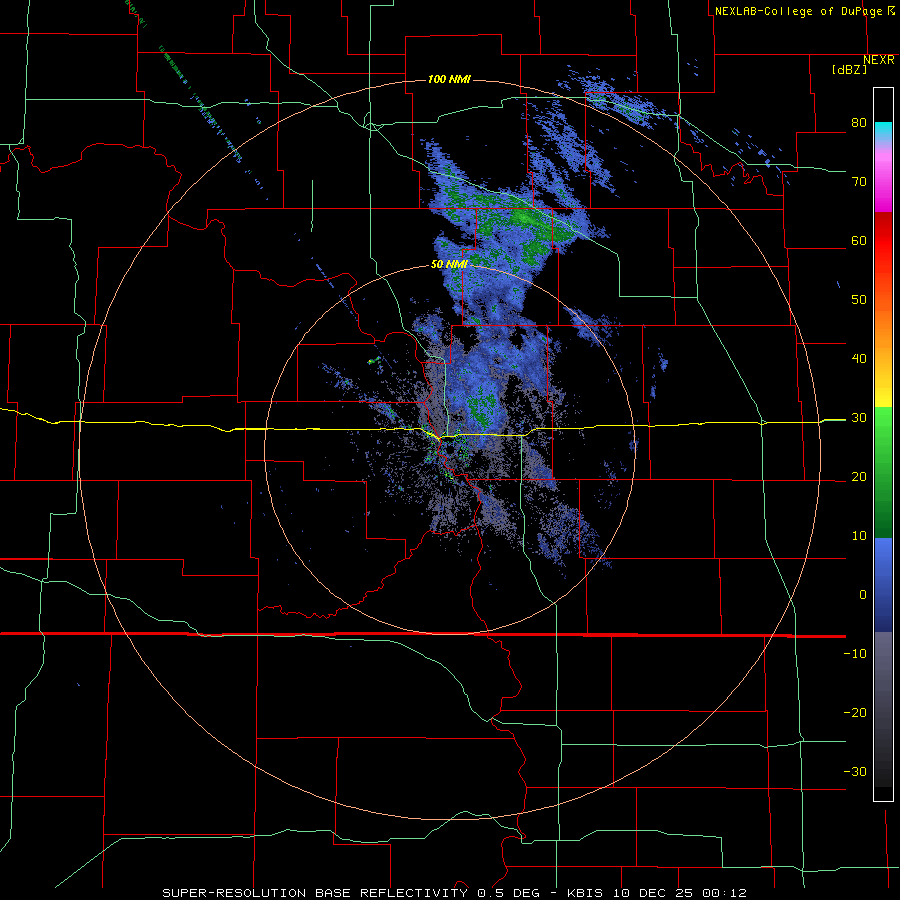900x900 pixels.
Task: Click the 80 value on the dBZ scale
Action: [859, 123]
